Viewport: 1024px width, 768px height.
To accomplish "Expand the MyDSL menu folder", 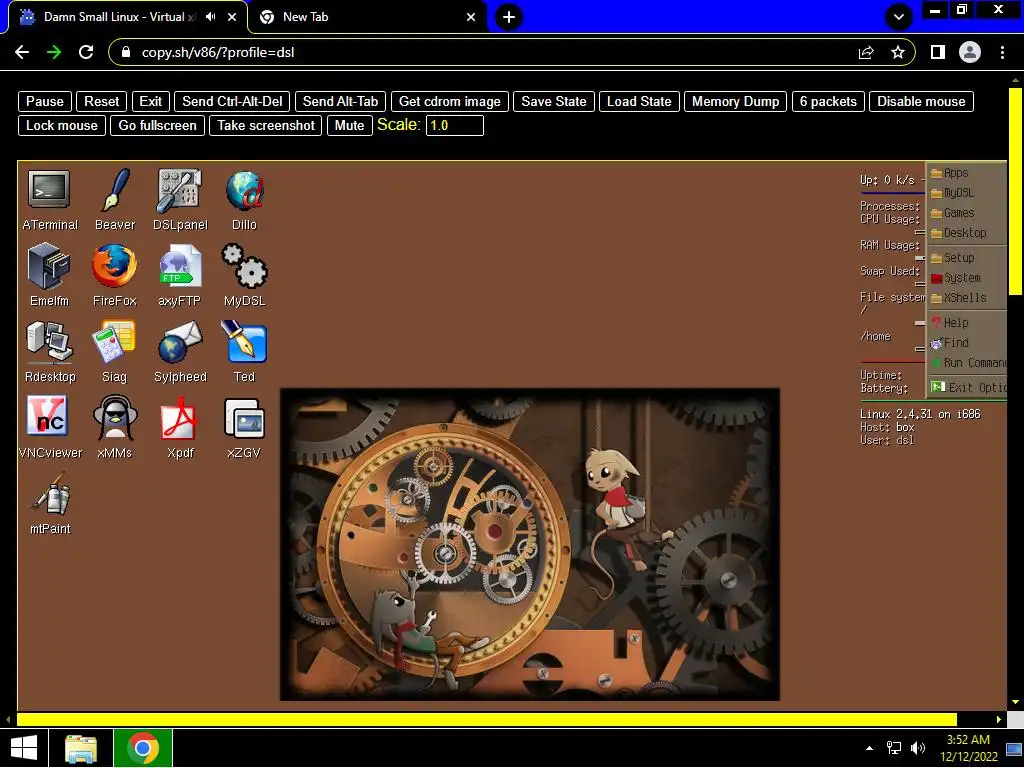I will (x=967, y=193).
